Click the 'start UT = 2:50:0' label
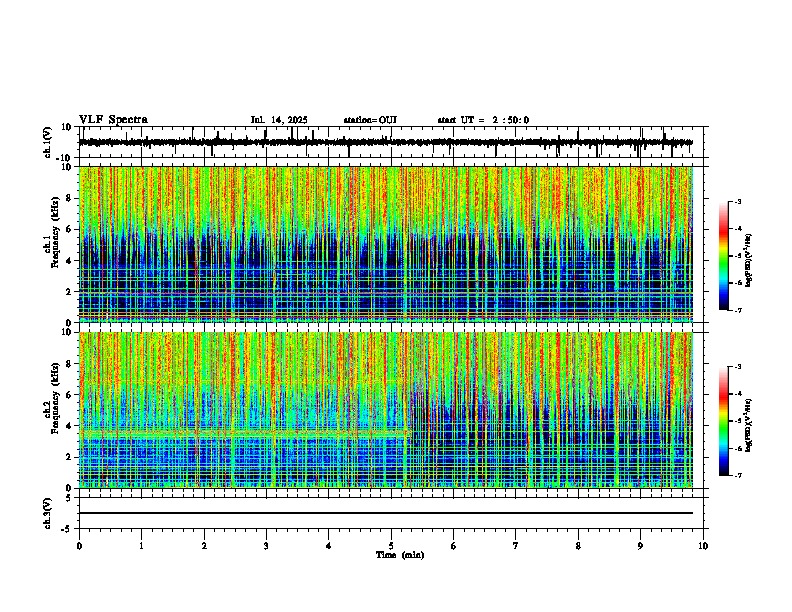 (x=483, y=120)
